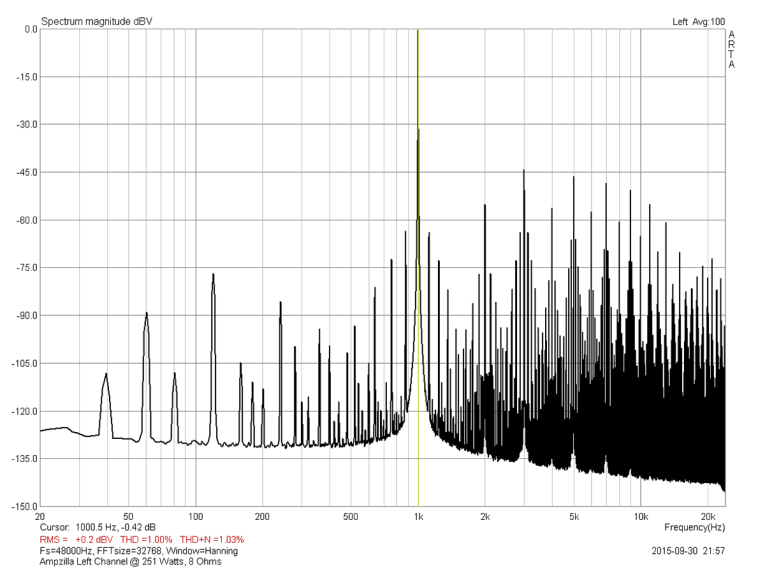The height and width of the screenshot is (569, 765).
Task: Click the '100' frequency axis label
Action: tap(195, 516)
